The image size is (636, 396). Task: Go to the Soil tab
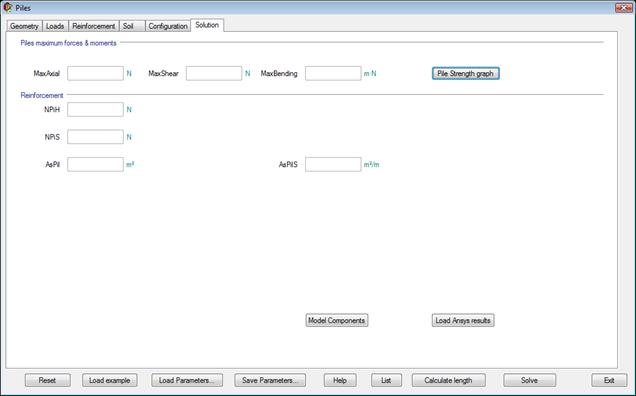tap(132, 26)
